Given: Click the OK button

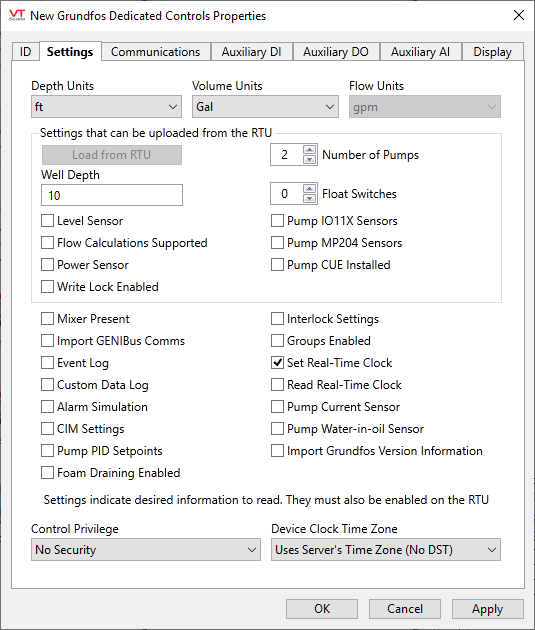Looking at the screenshot, I should (322, 609).
